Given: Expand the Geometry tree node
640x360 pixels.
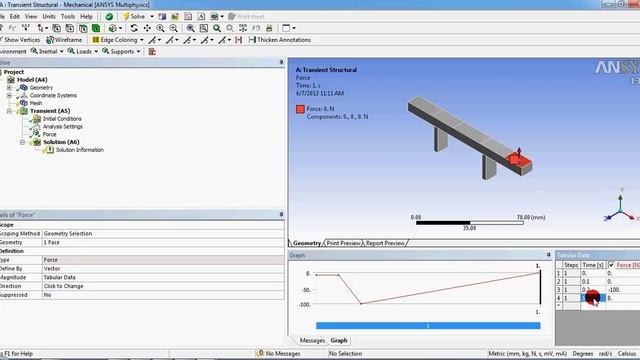Looking at the screenshot, I should coord(9,88).
